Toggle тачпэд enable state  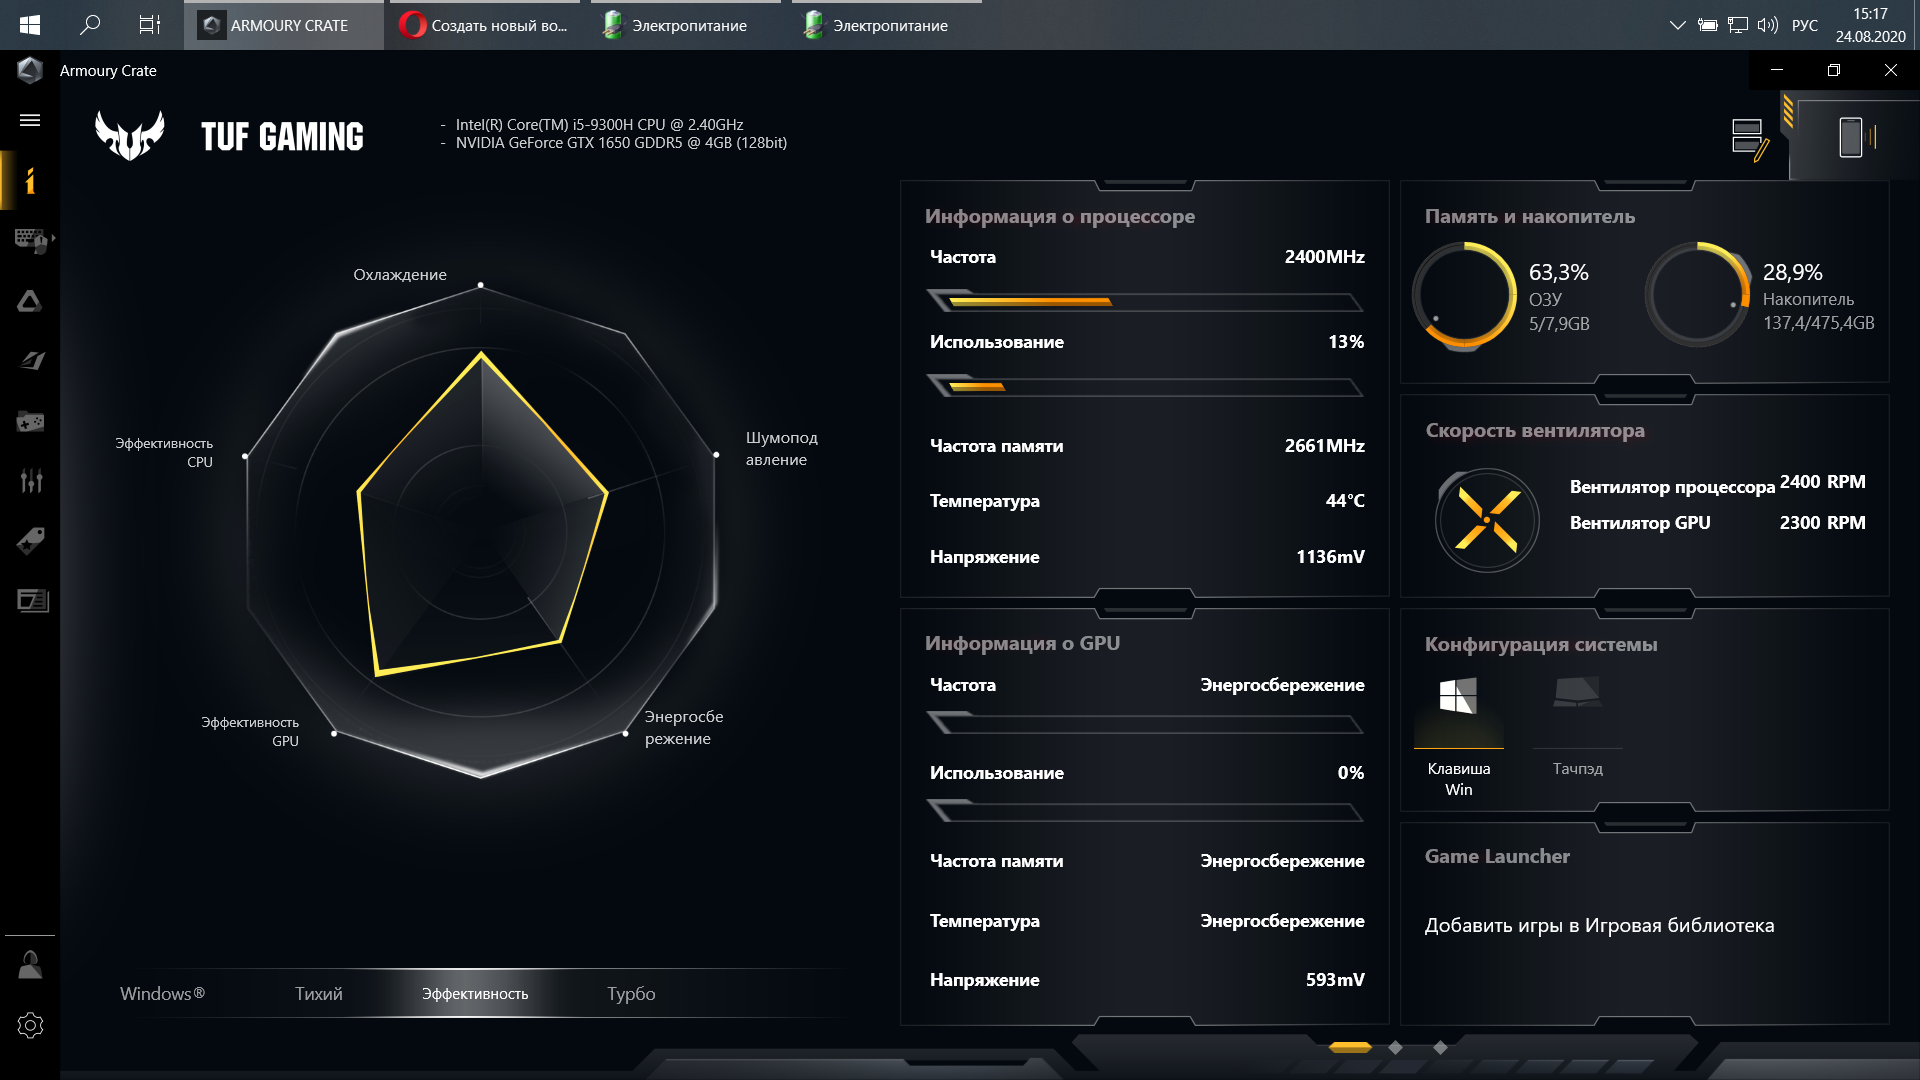(x=1578, y=699)
